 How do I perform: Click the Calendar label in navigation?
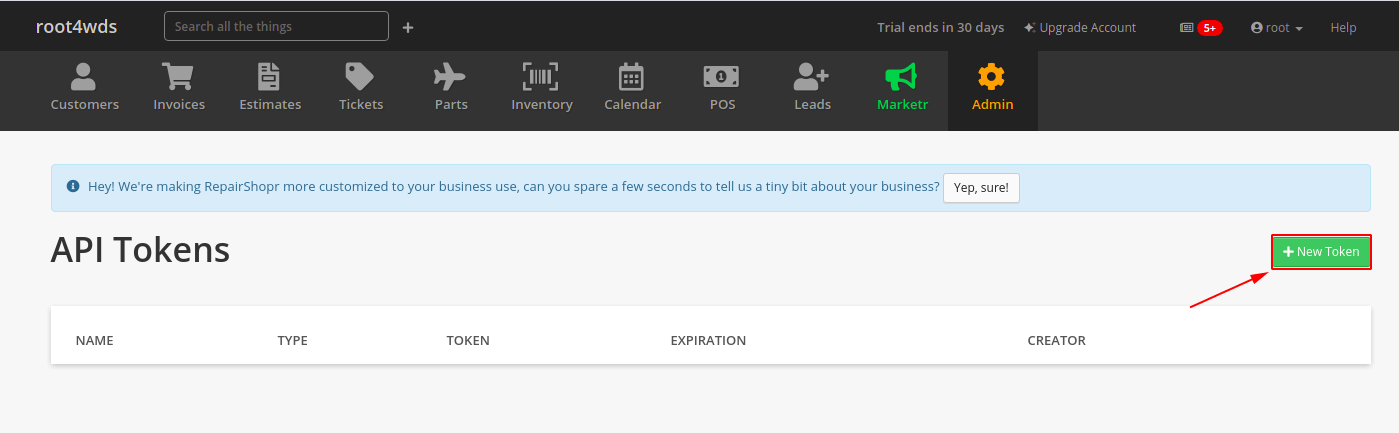click(x=633, y=104)
